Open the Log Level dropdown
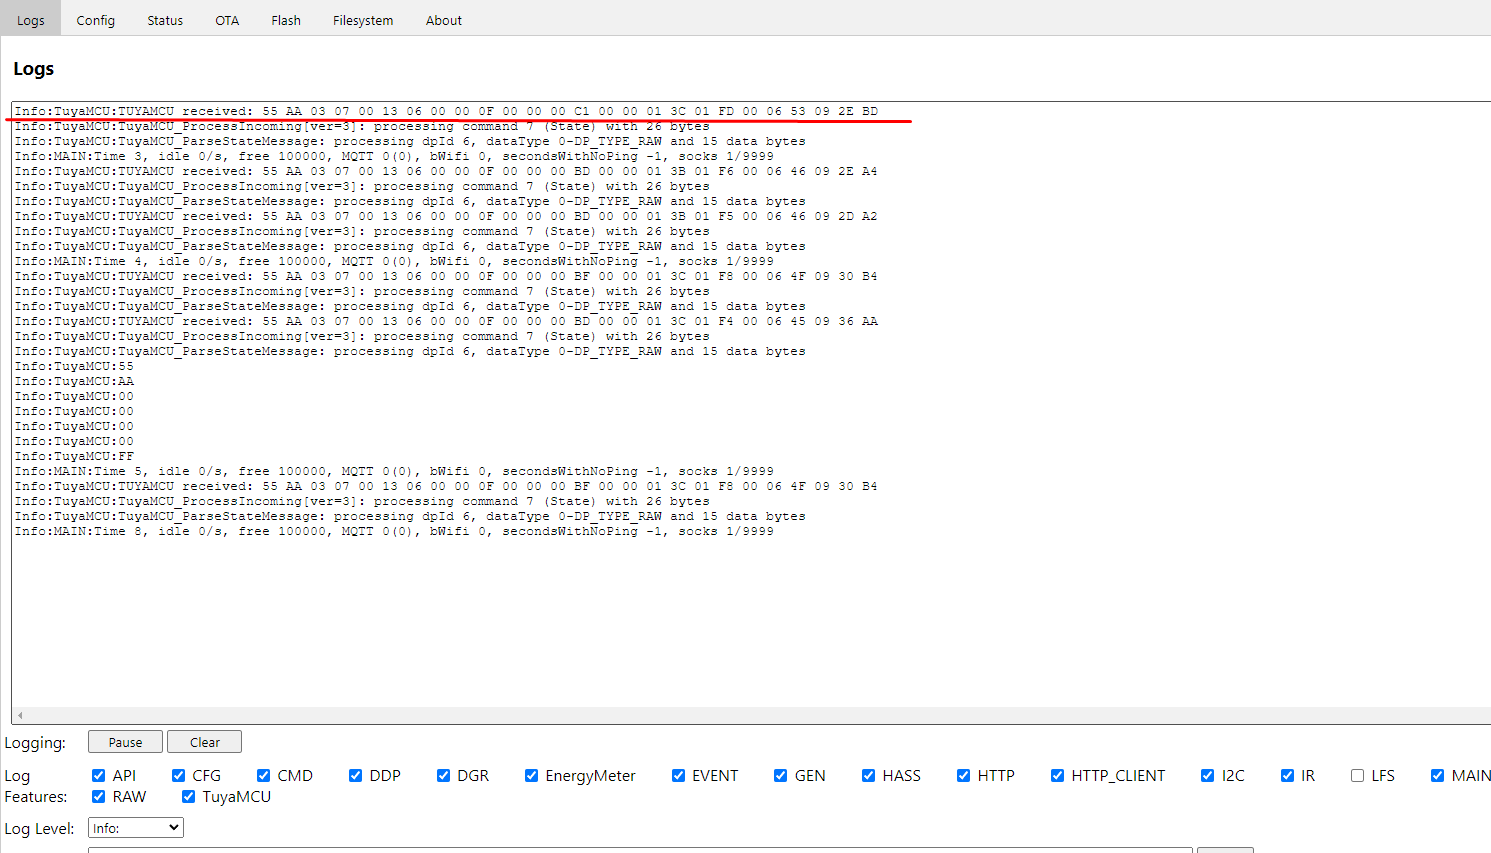This screenshot has height=853, width=1491. [x=136, y=828]
